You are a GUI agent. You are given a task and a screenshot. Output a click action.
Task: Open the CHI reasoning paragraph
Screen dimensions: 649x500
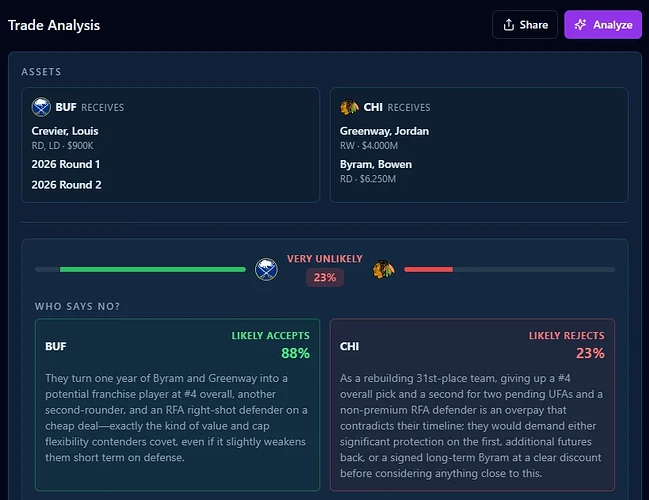tap(472, 426)
